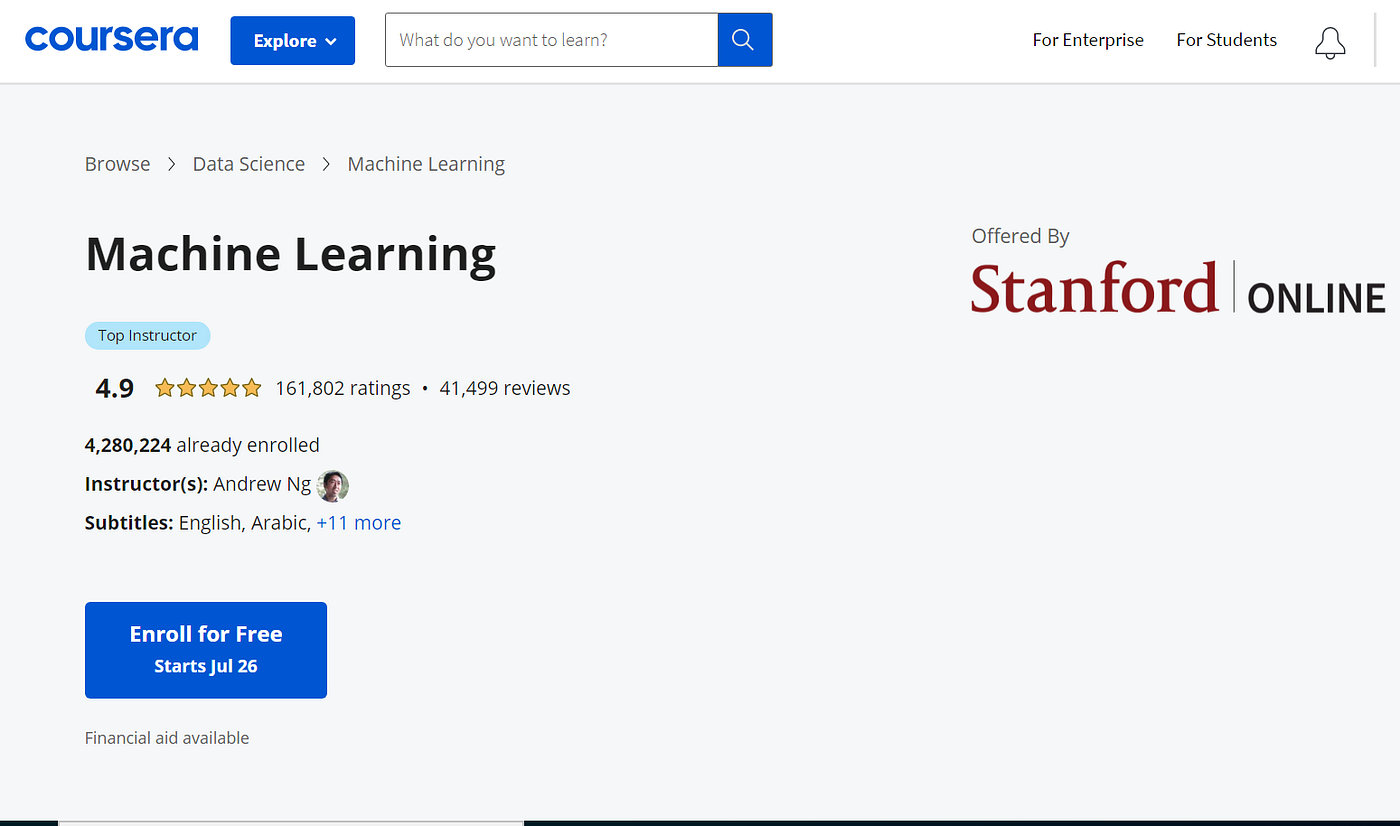
Task: Expand the subtitles list with +11 more
Action: (359, 522)
